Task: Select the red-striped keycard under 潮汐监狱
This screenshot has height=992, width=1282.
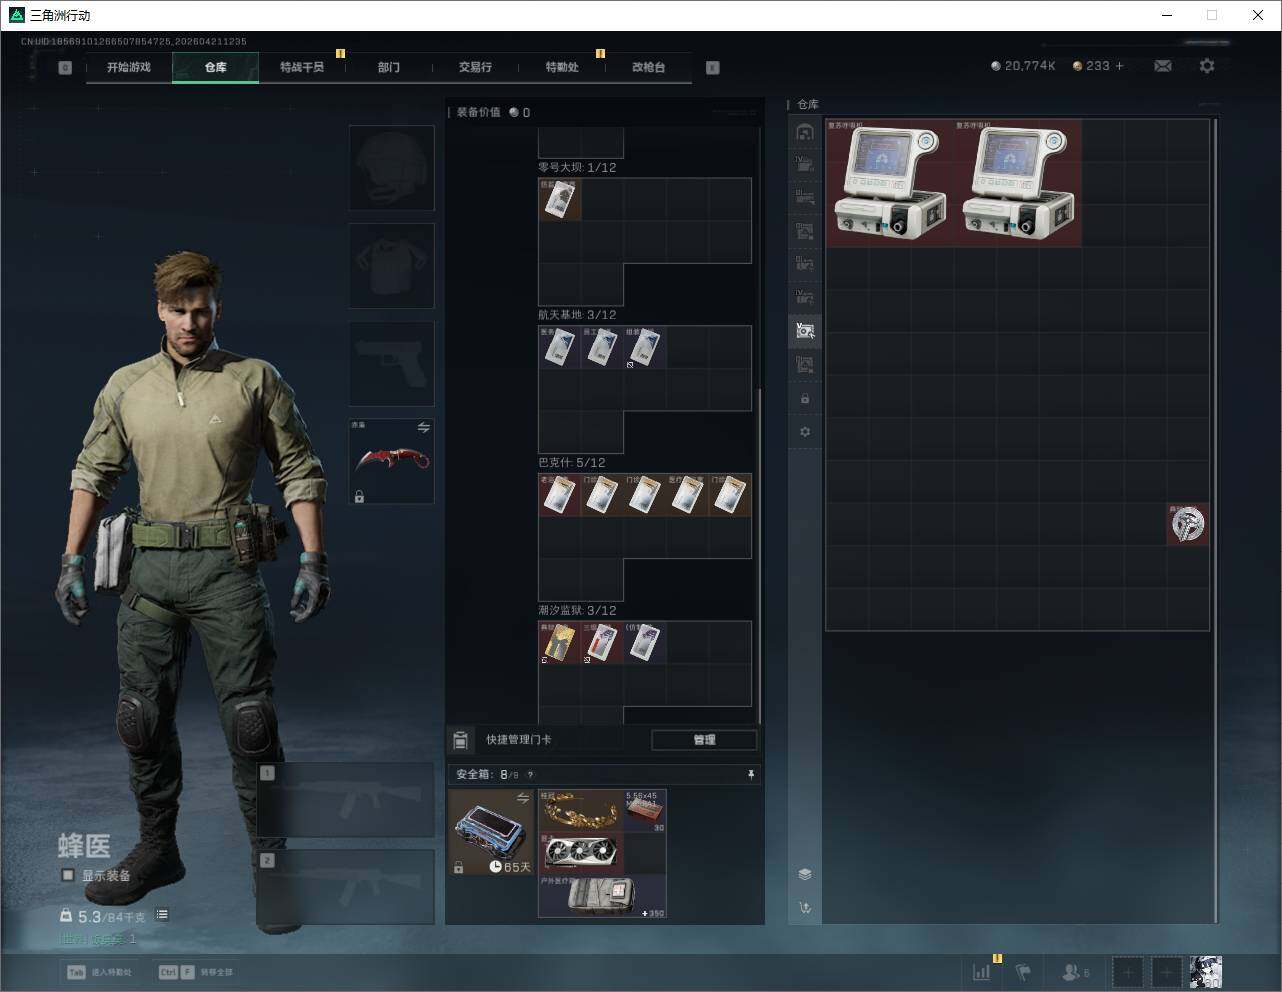Action: (x=602, y=642)
